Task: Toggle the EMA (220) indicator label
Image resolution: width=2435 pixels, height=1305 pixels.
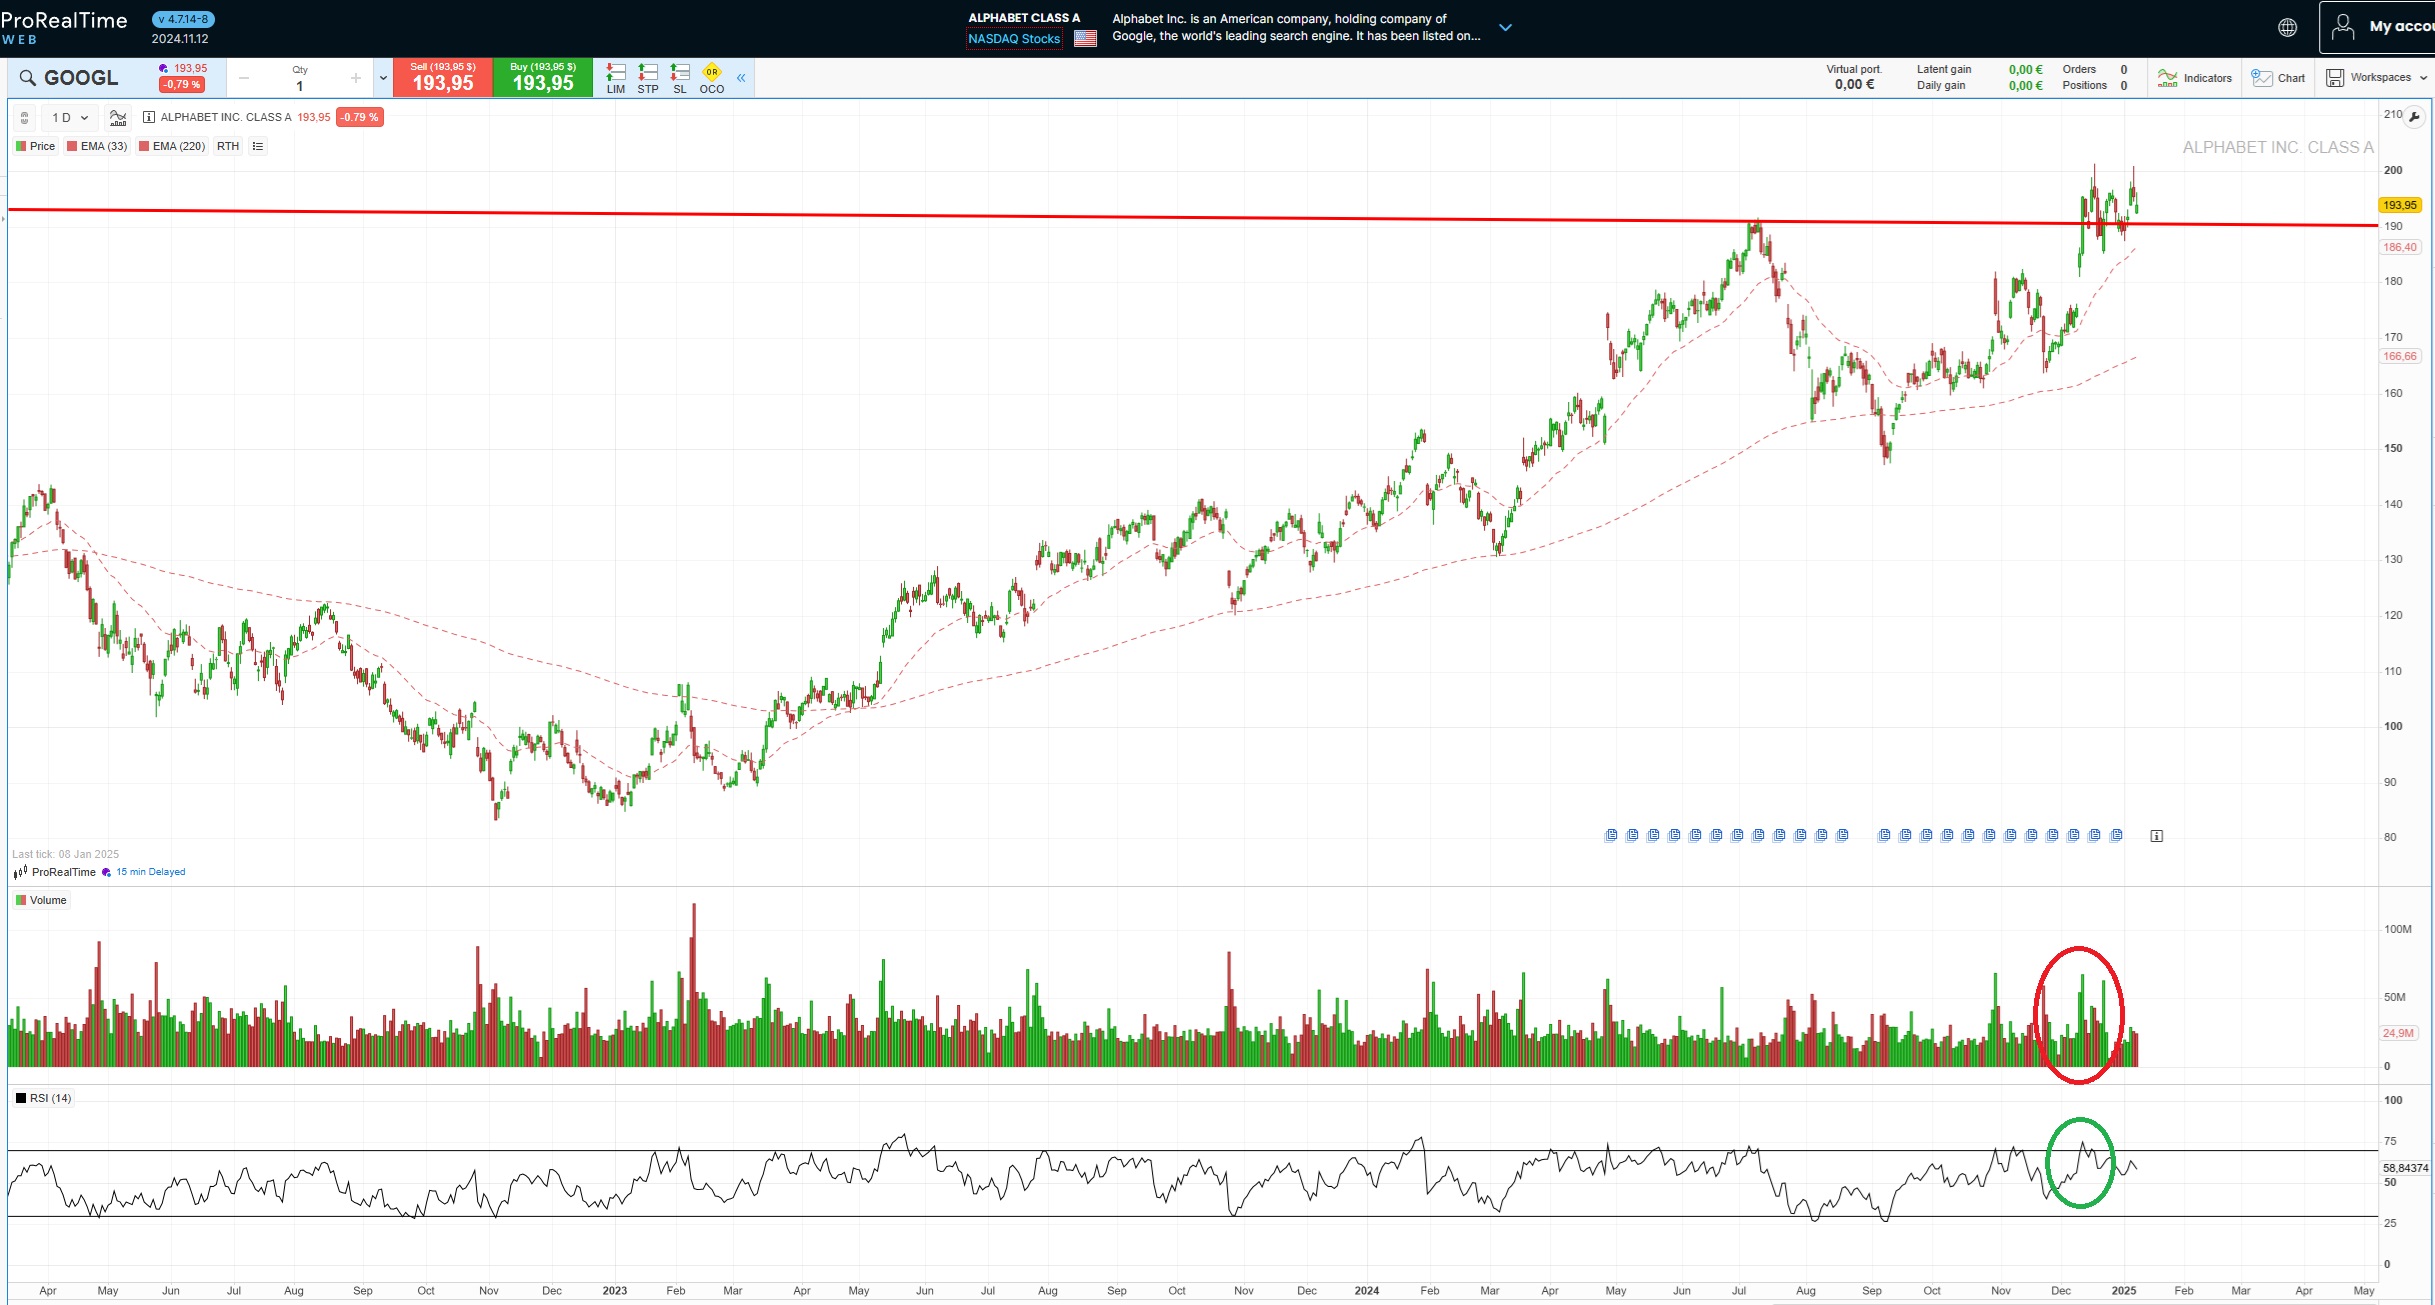Action: [172, 146]
